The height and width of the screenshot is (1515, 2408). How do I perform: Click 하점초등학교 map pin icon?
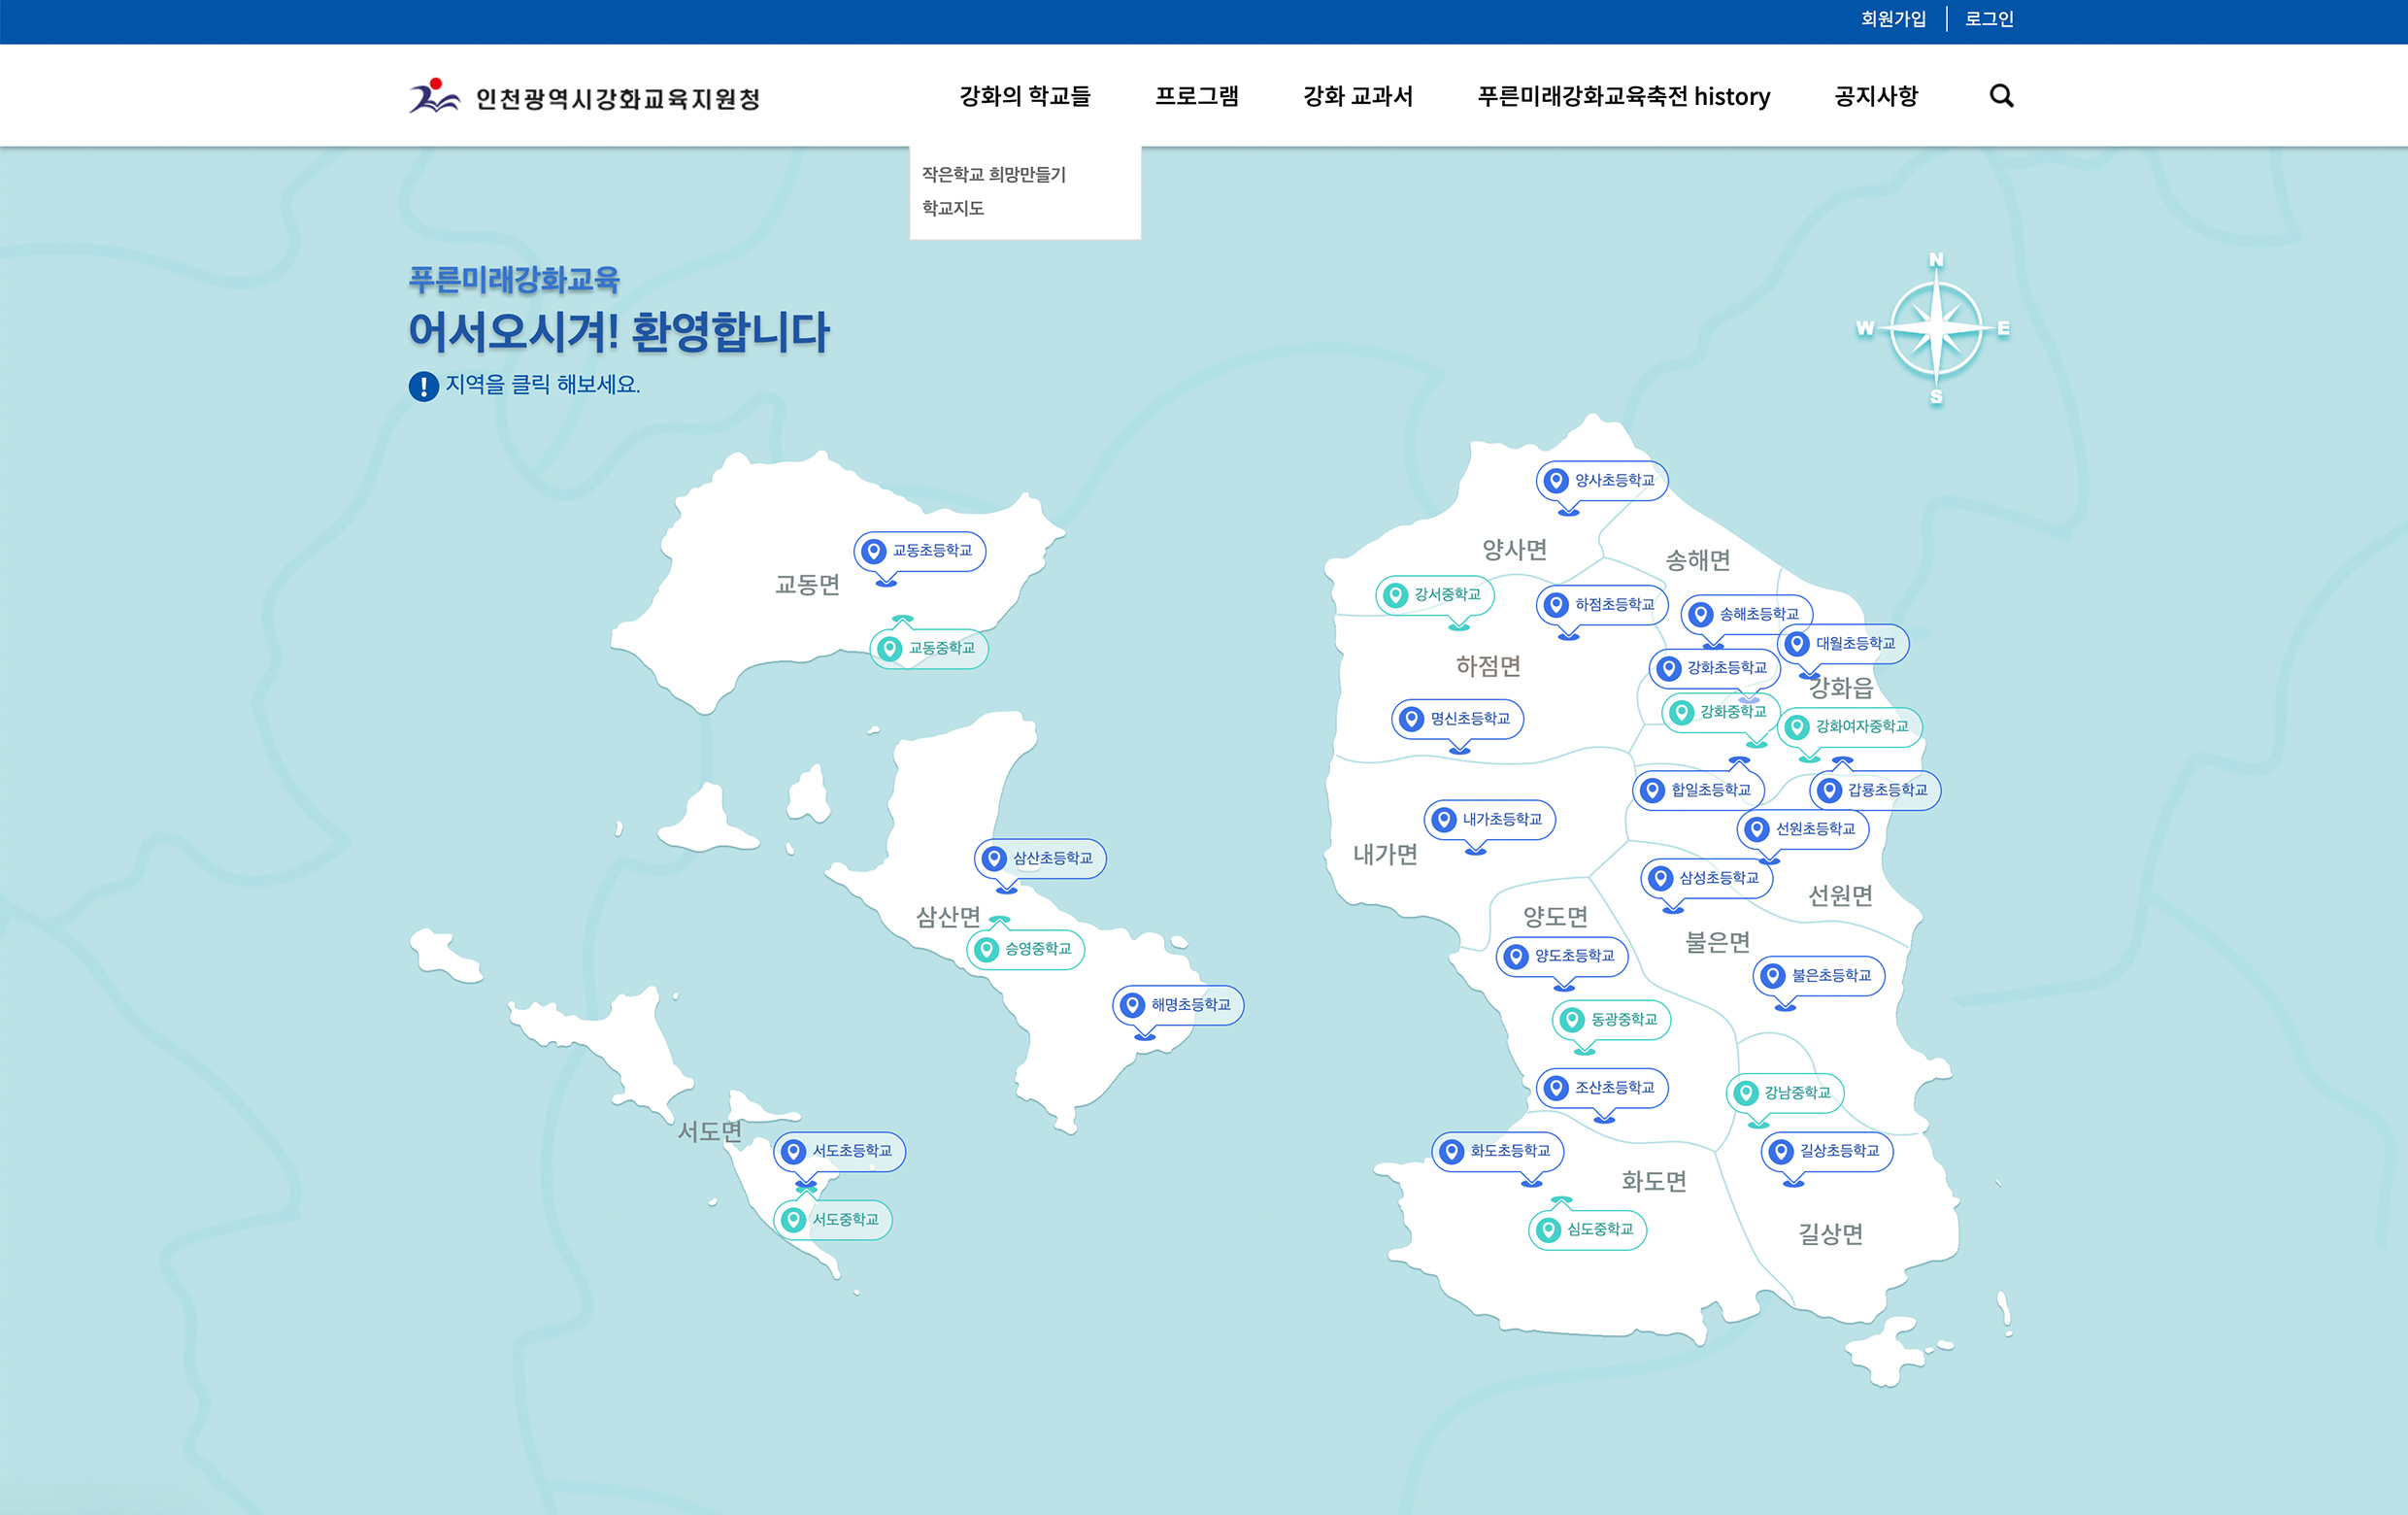point(1556,605)
